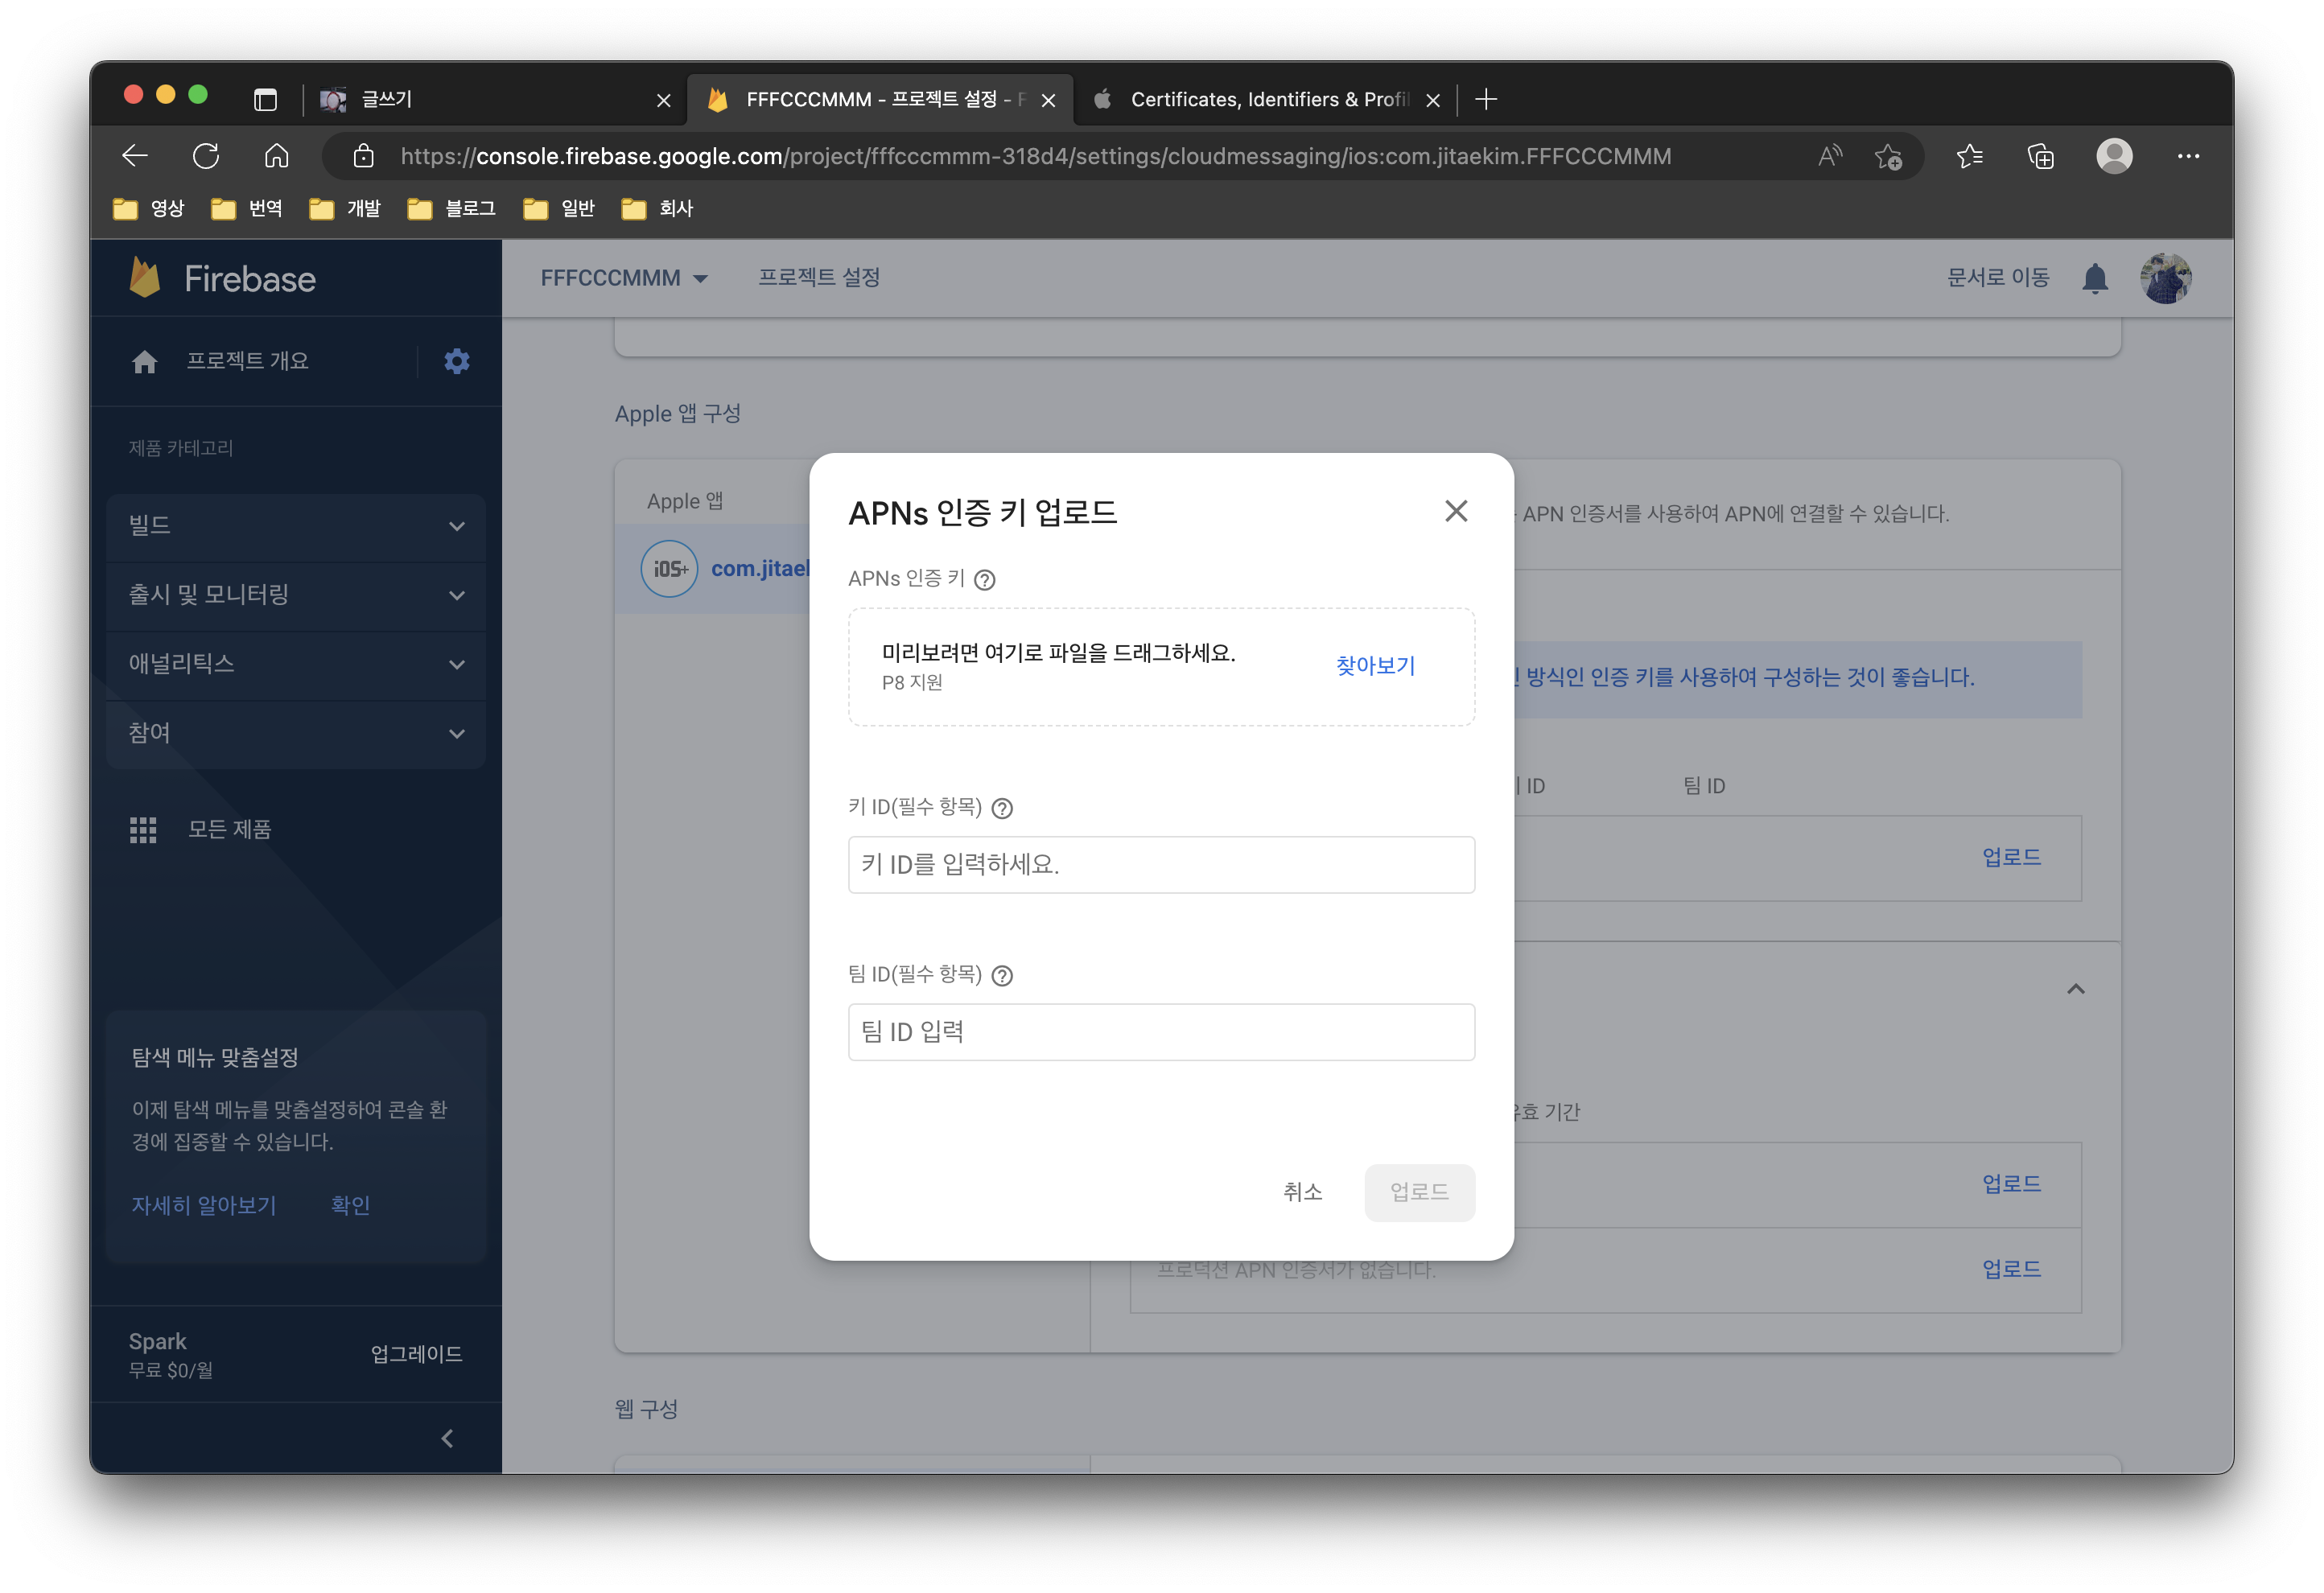Open the 개발 bookmarks folder
Image resolution: width=2324 pixels, height=1593 pixels.
[345, 208]
